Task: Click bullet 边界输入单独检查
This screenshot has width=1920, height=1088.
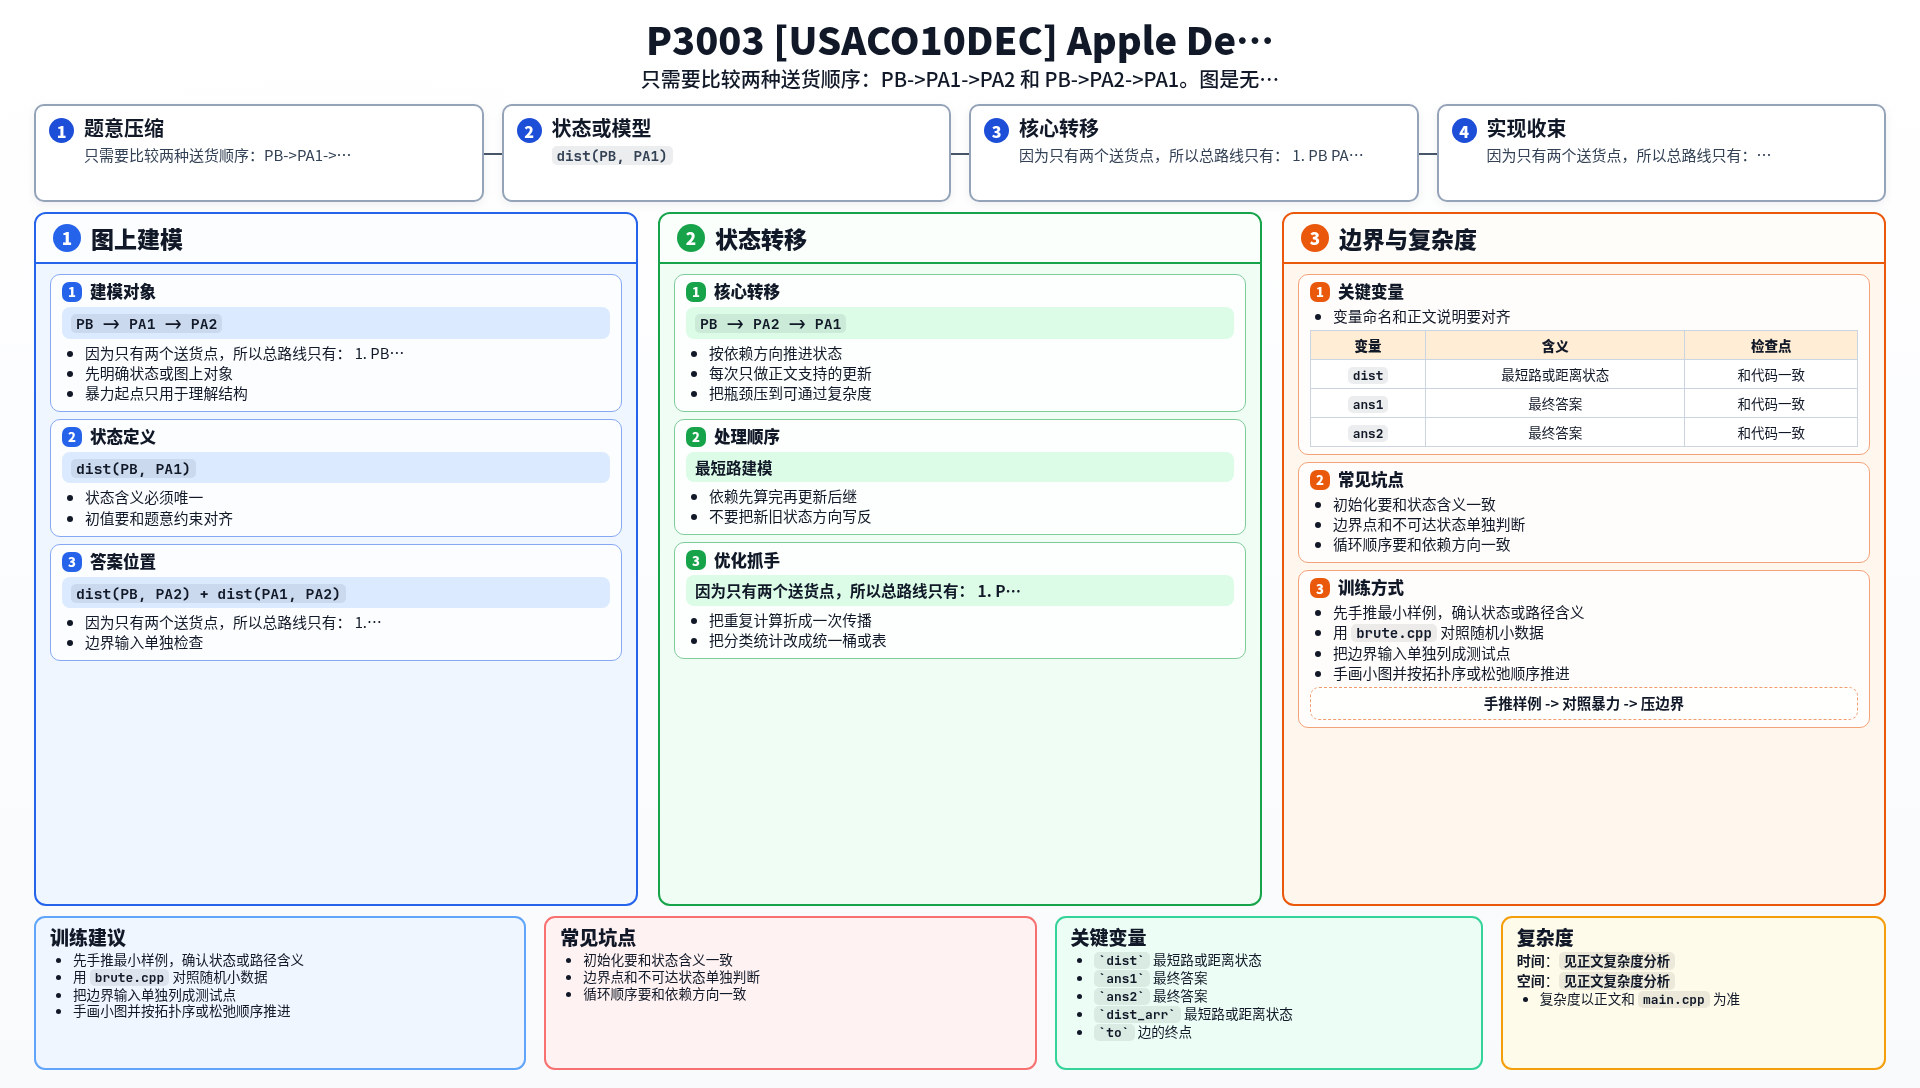Action: [144, 643]
